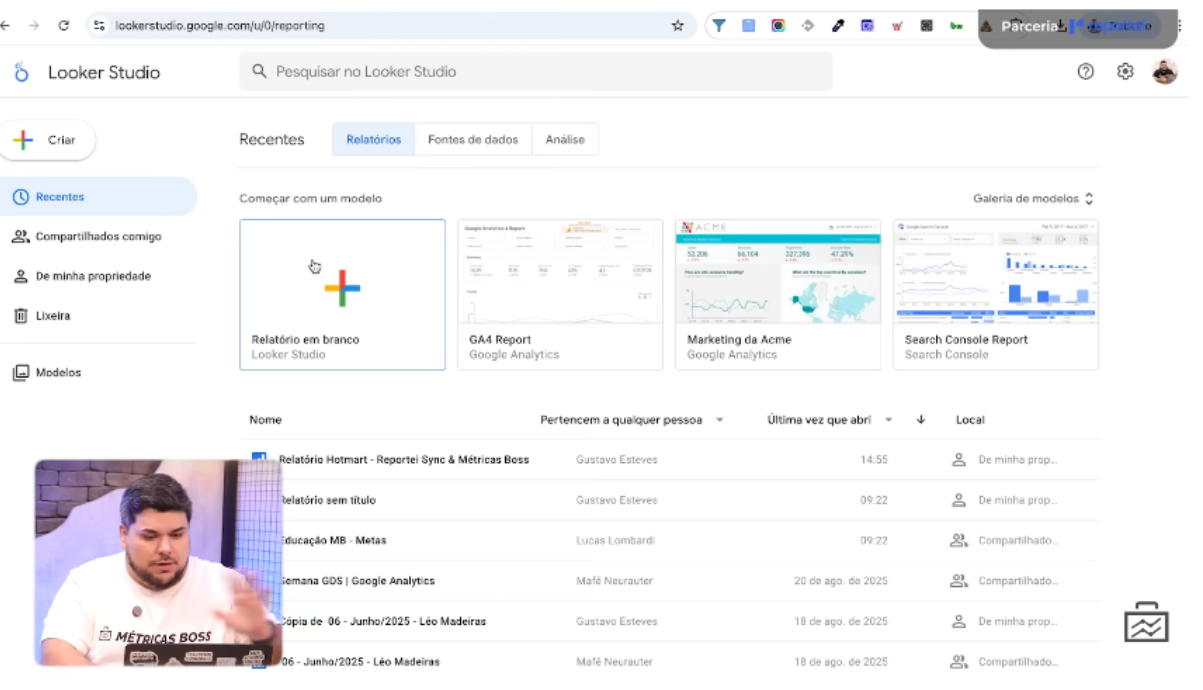This screenshot has width=1203, height=690.
Task: Bookmark page with the star icon
Action: click(678, 26)
